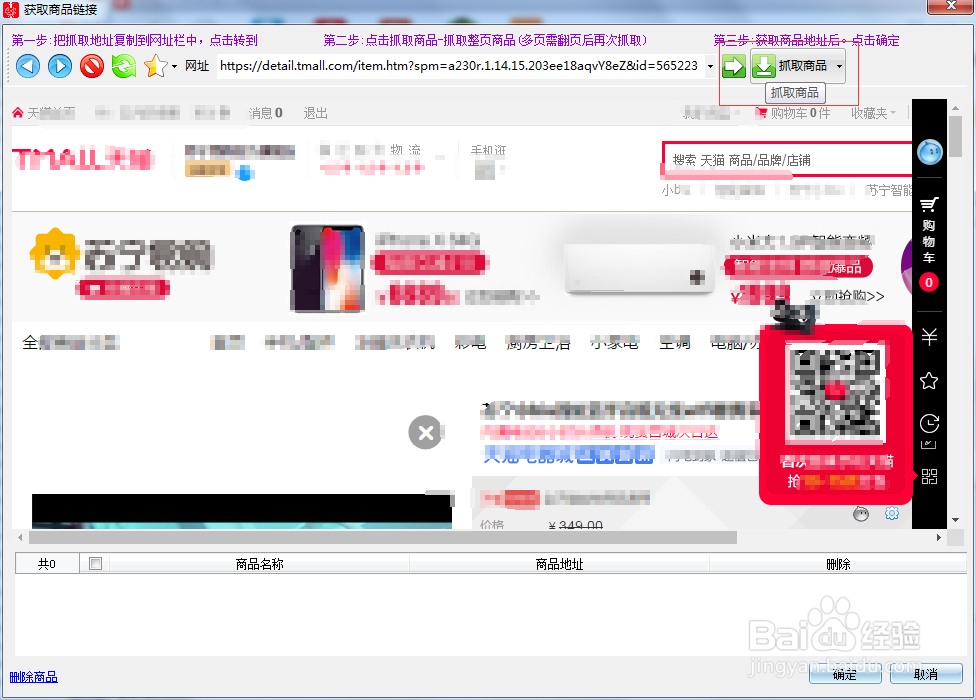
Task: Click the ¥ charge icon in sidebar
Action: [x=928, y=337]
